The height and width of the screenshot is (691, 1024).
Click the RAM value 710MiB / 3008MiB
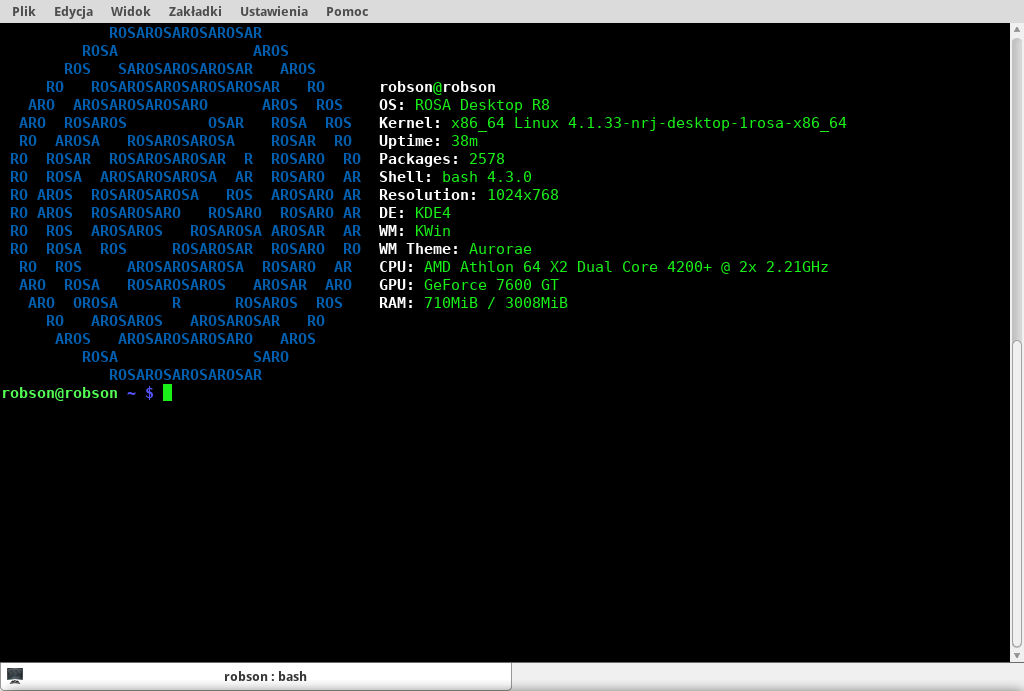coord(496,303)
